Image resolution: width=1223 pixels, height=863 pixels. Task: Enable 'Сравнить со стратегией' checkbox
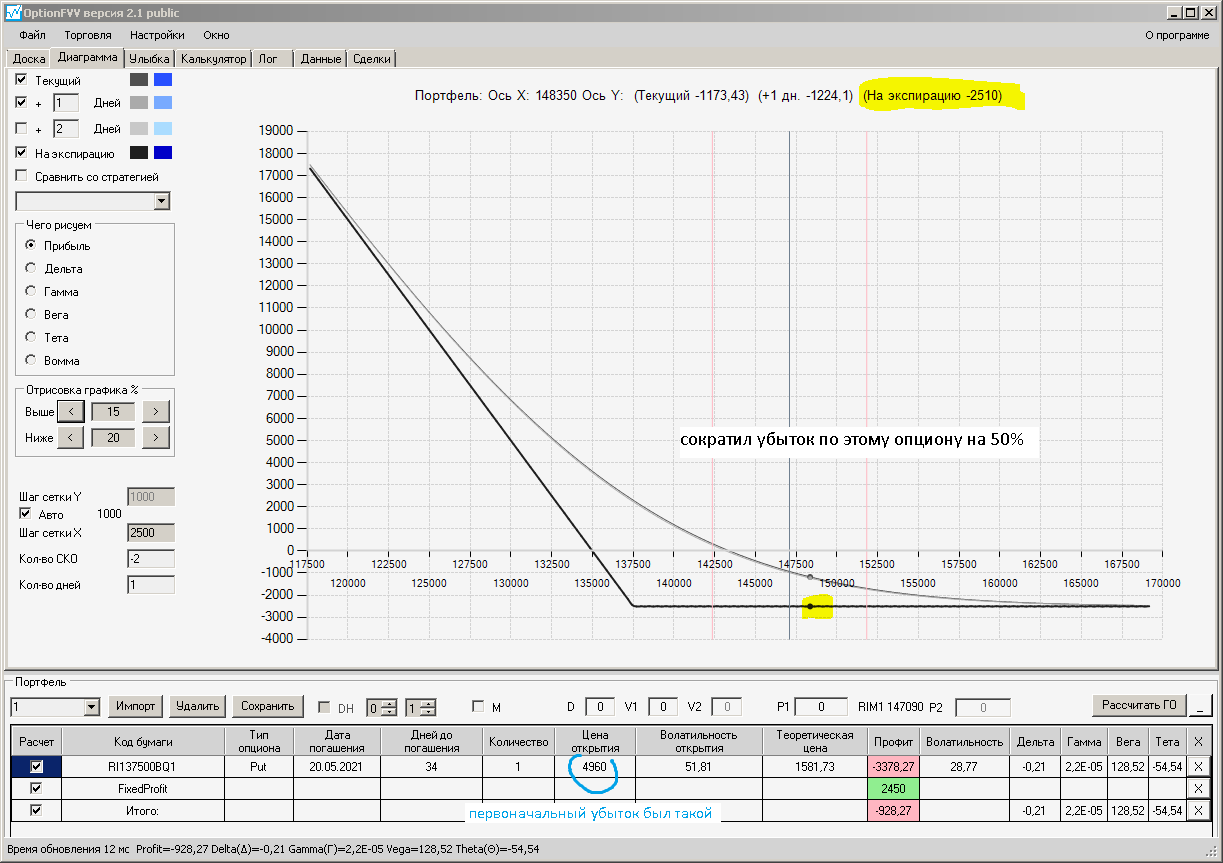(22, 177)
